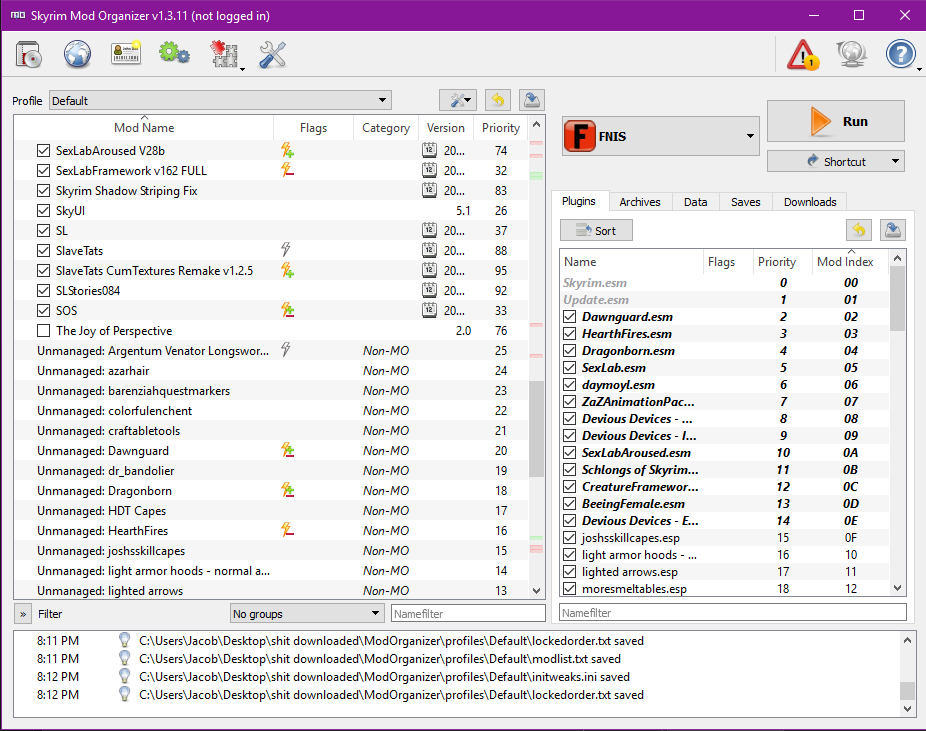Click the restore backup icon above mod list
The width and height of the screenshot is (926, 731).
(497, 100)
